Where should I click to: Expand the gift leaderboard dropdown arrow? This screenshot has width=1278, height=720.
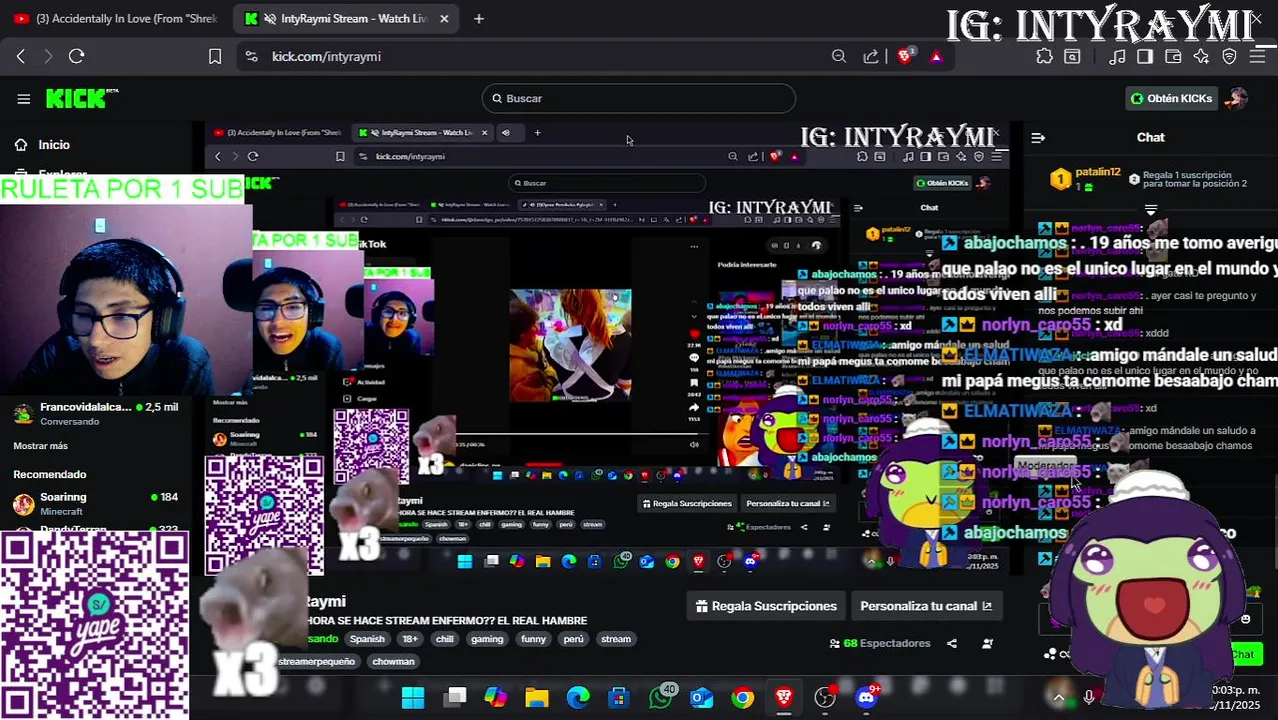pyautogui.click(x=1150, y=210)
